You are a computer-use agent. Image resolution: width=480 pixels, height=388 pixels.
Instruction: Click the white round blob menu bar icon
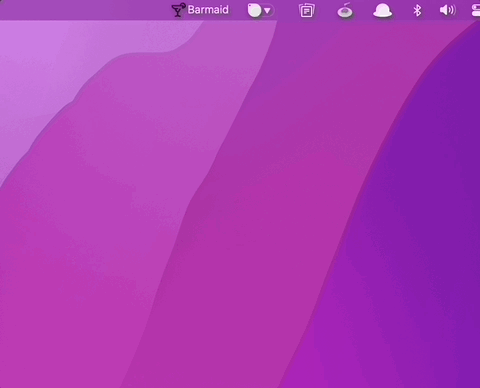tap(255, 10)
